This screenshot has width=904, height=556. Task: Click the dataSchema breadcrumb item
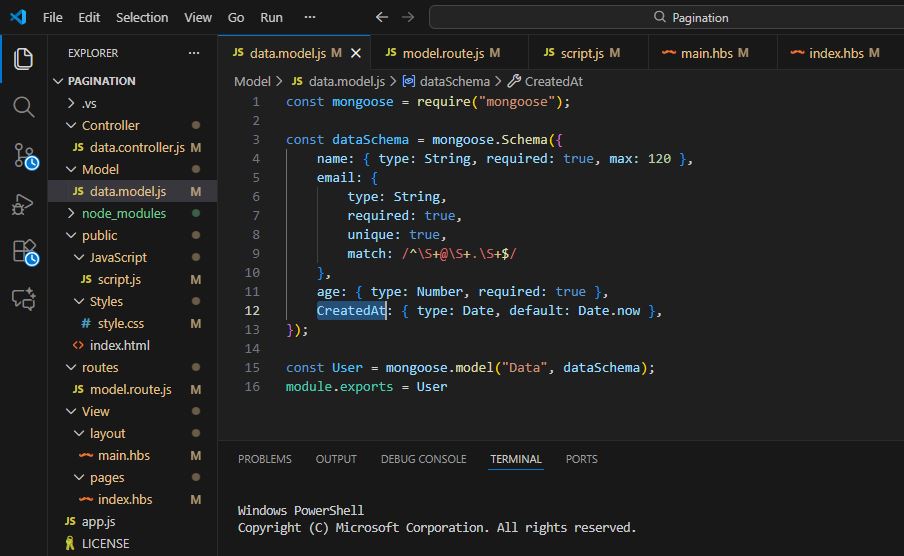454,81
